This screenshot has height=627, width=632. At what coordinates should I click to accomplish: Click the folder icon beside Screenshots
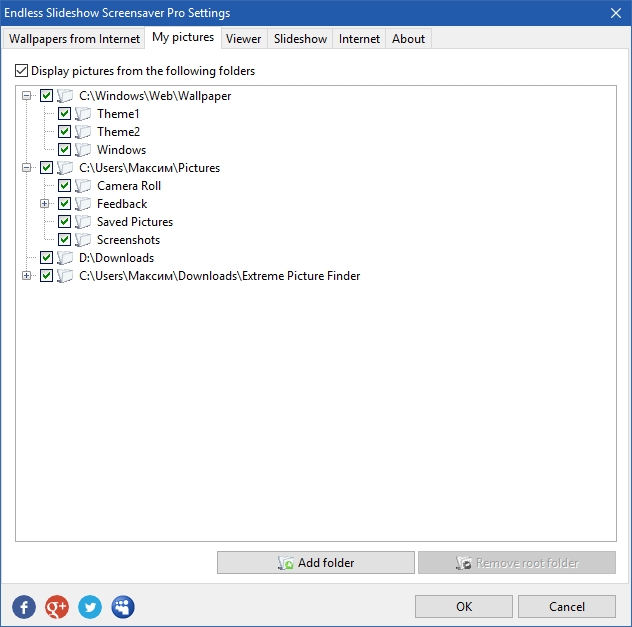83,240
